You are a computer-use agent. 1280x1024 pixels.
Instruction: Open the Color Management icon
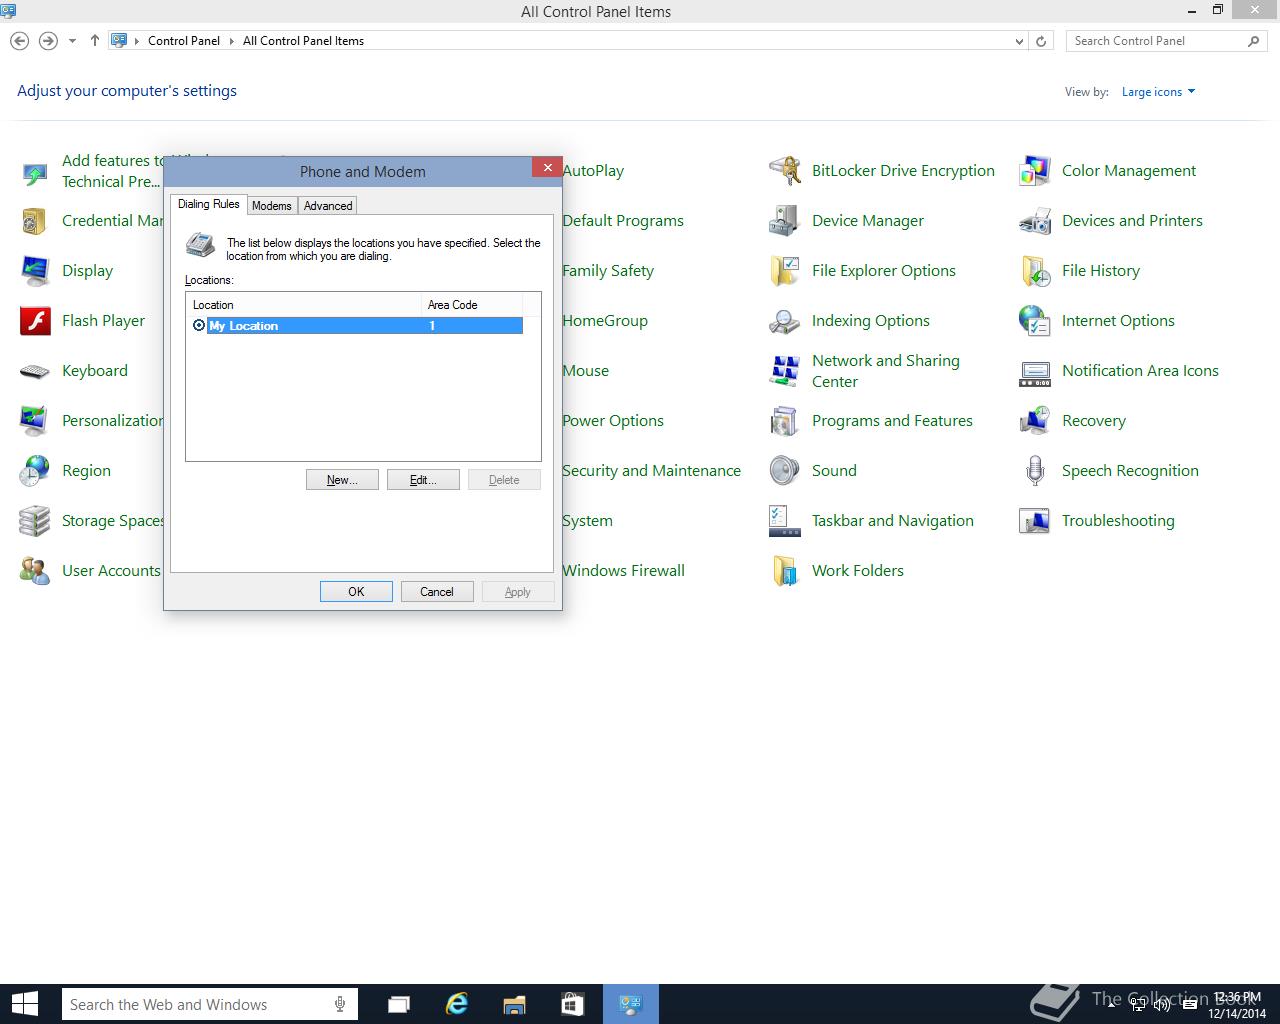(1035, 171)
